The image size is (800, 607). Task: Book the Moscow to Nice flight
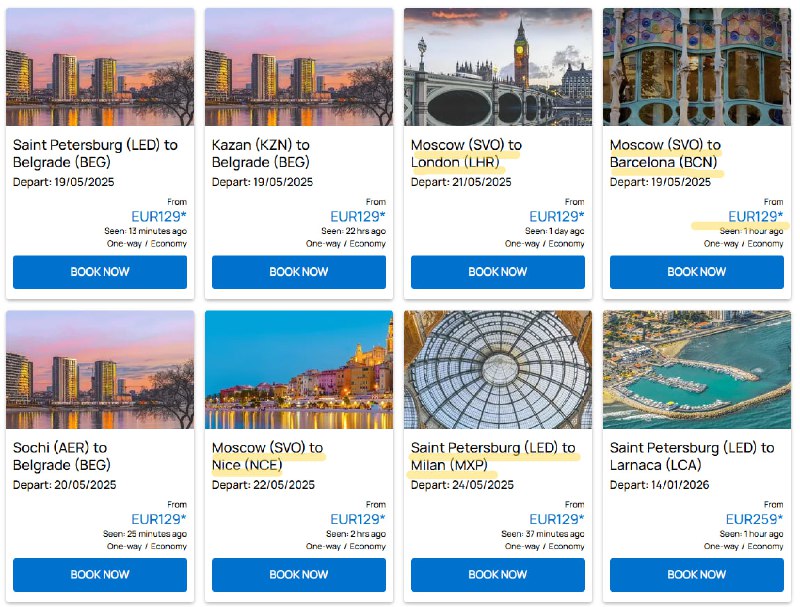[299, 575]
